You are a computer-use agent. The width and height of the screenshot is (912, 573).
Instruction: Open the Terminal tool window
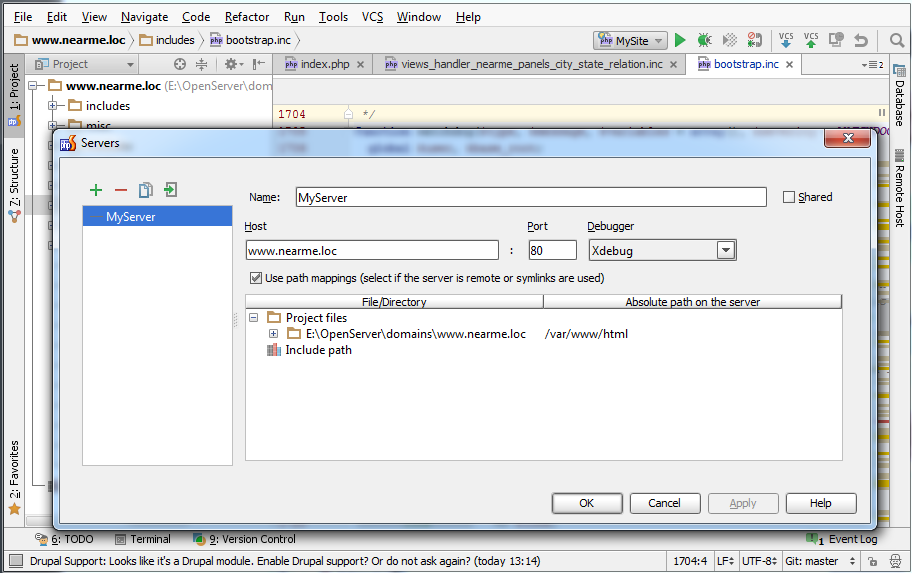(x=143, y=539)
